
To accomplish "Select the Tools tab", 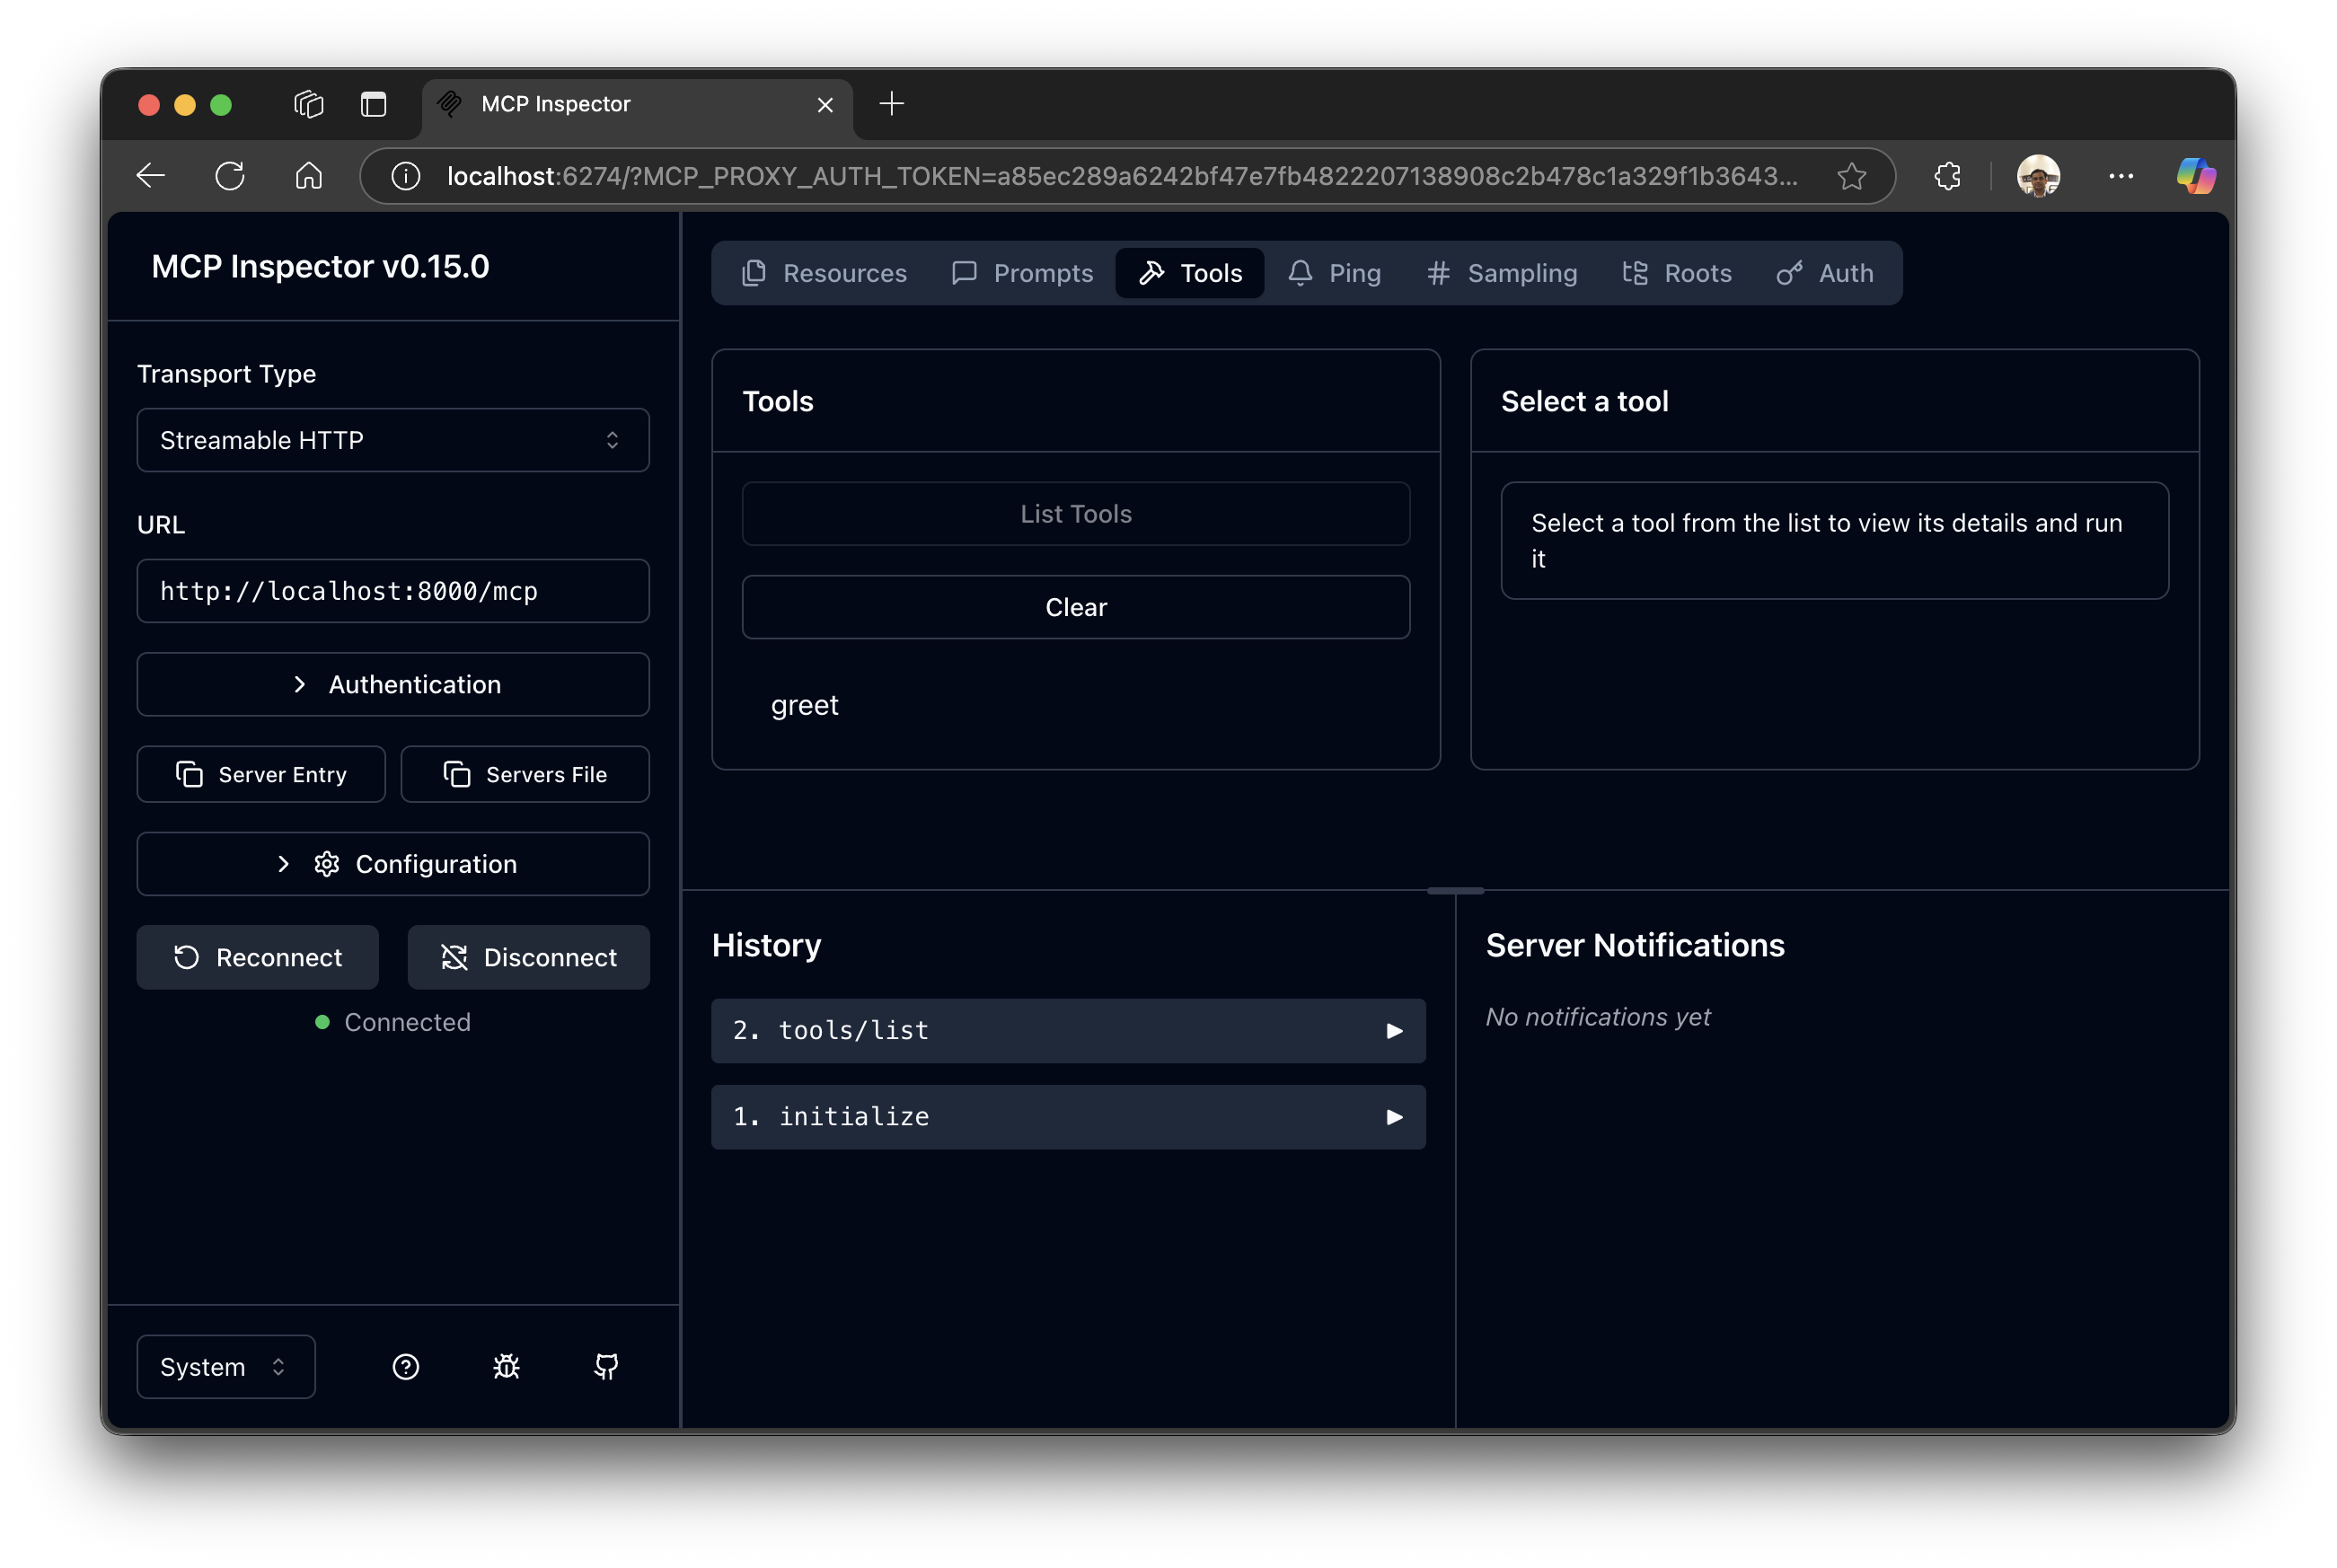I will click(1190, 273).
